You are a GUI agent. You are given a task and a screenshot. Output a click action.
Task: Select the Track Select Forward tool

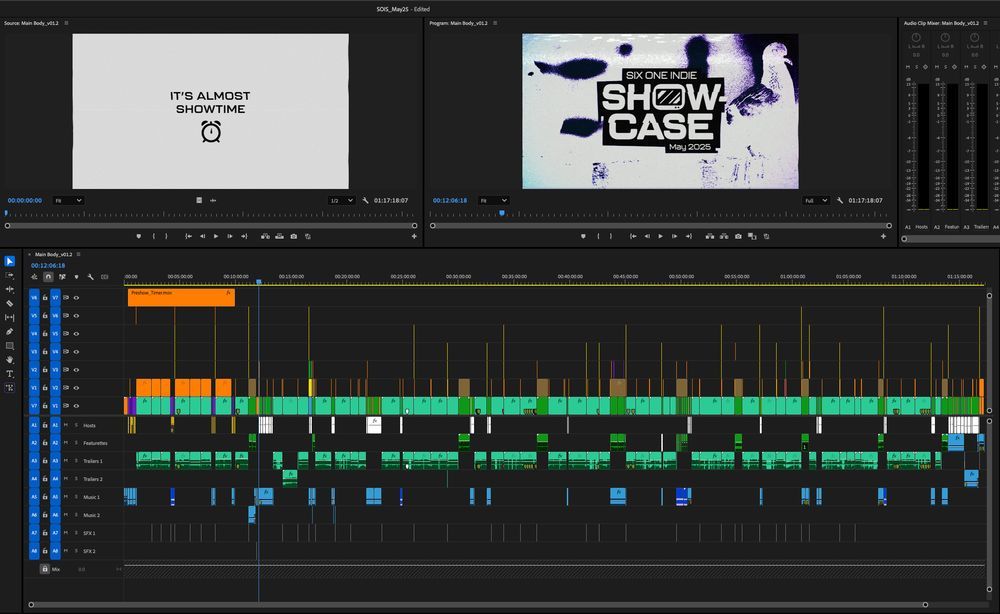pos(10,275)
